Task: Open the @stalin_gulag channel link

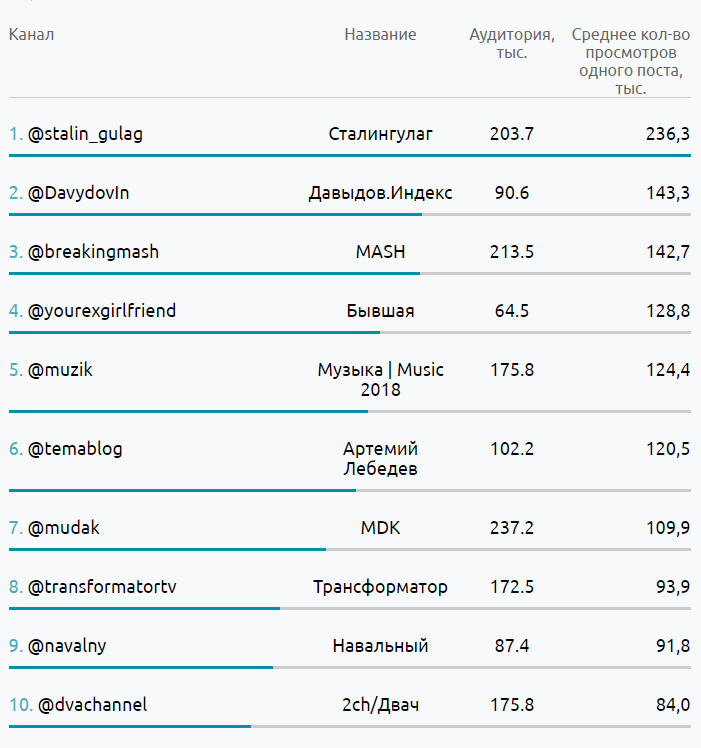Action: click(x=85, y=134)
